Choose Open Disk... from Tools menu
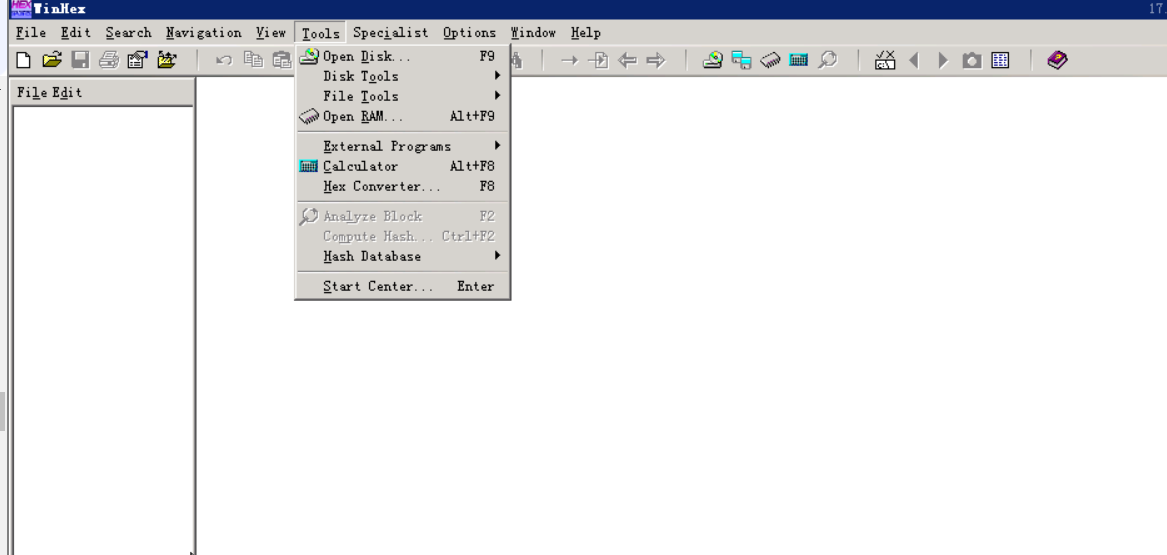The image size is (1167, 555). (x=403, y=56)
